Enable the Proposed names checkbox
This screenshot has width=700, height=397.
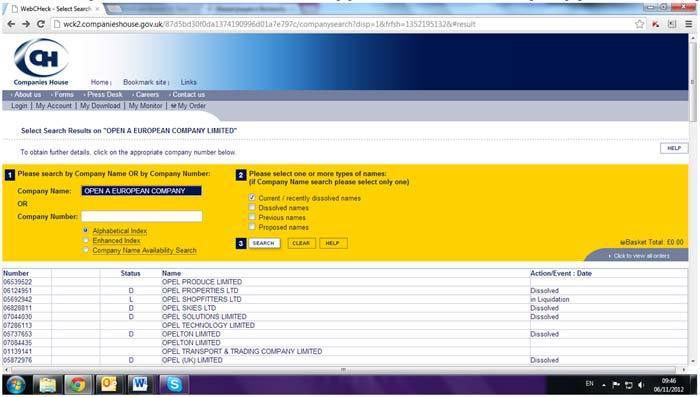coord(252,227)
